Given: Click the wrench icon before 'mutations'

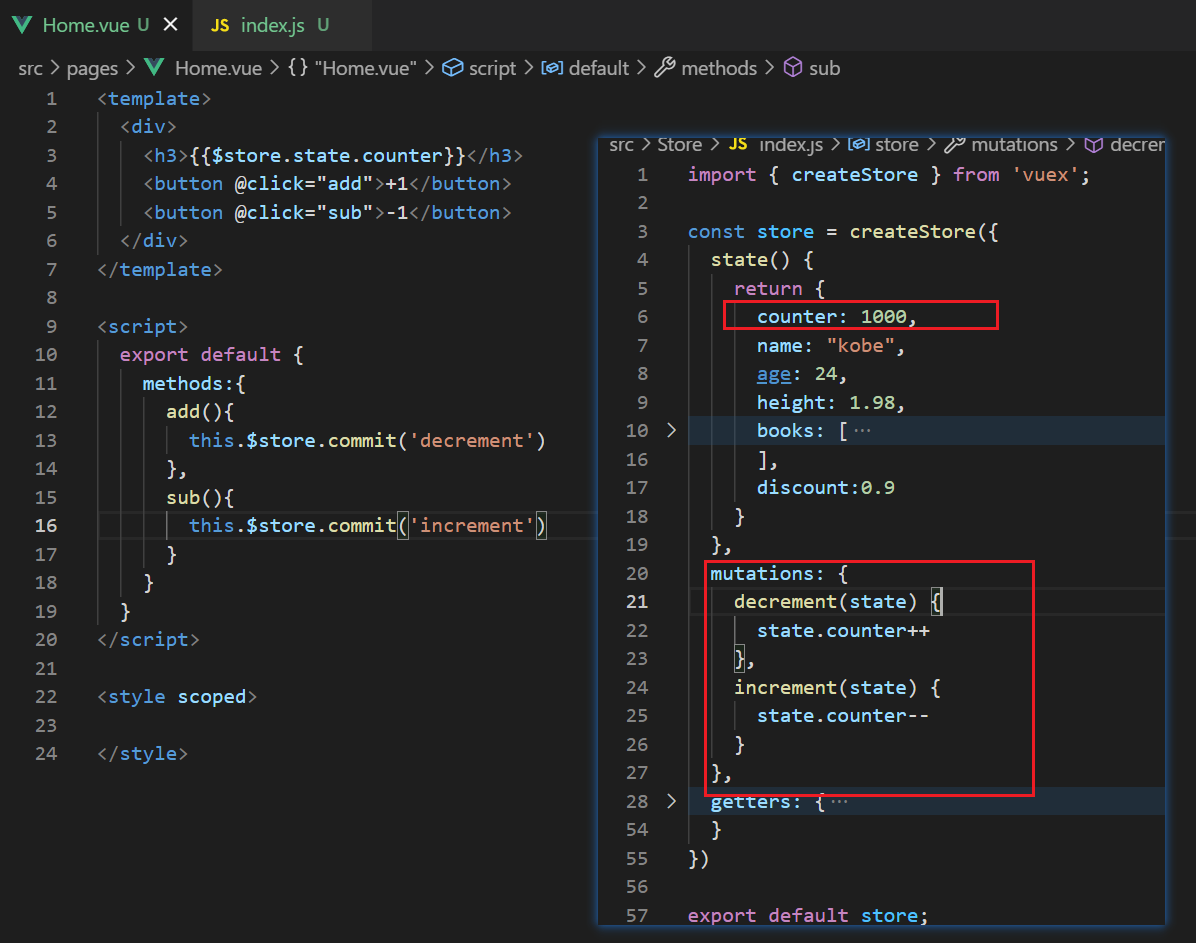Looking at the screenshot, I should (x=954, y=144).
